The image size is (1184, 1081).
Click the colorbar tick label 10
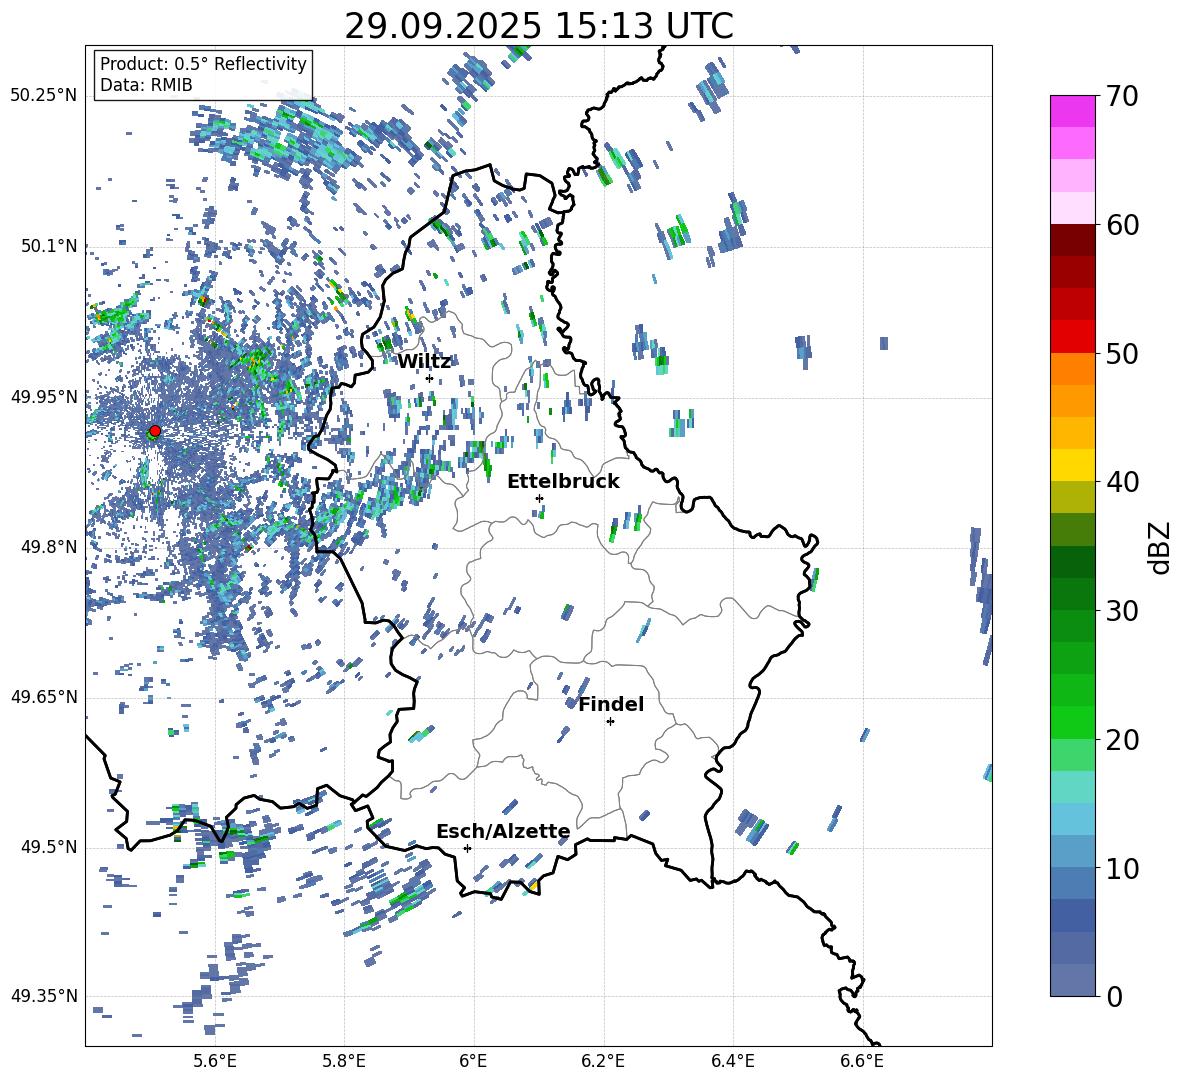1122,869
